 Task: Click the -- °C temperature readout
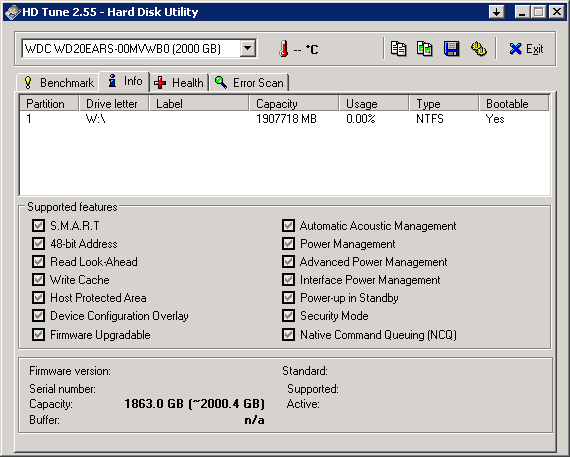(306, 49)
